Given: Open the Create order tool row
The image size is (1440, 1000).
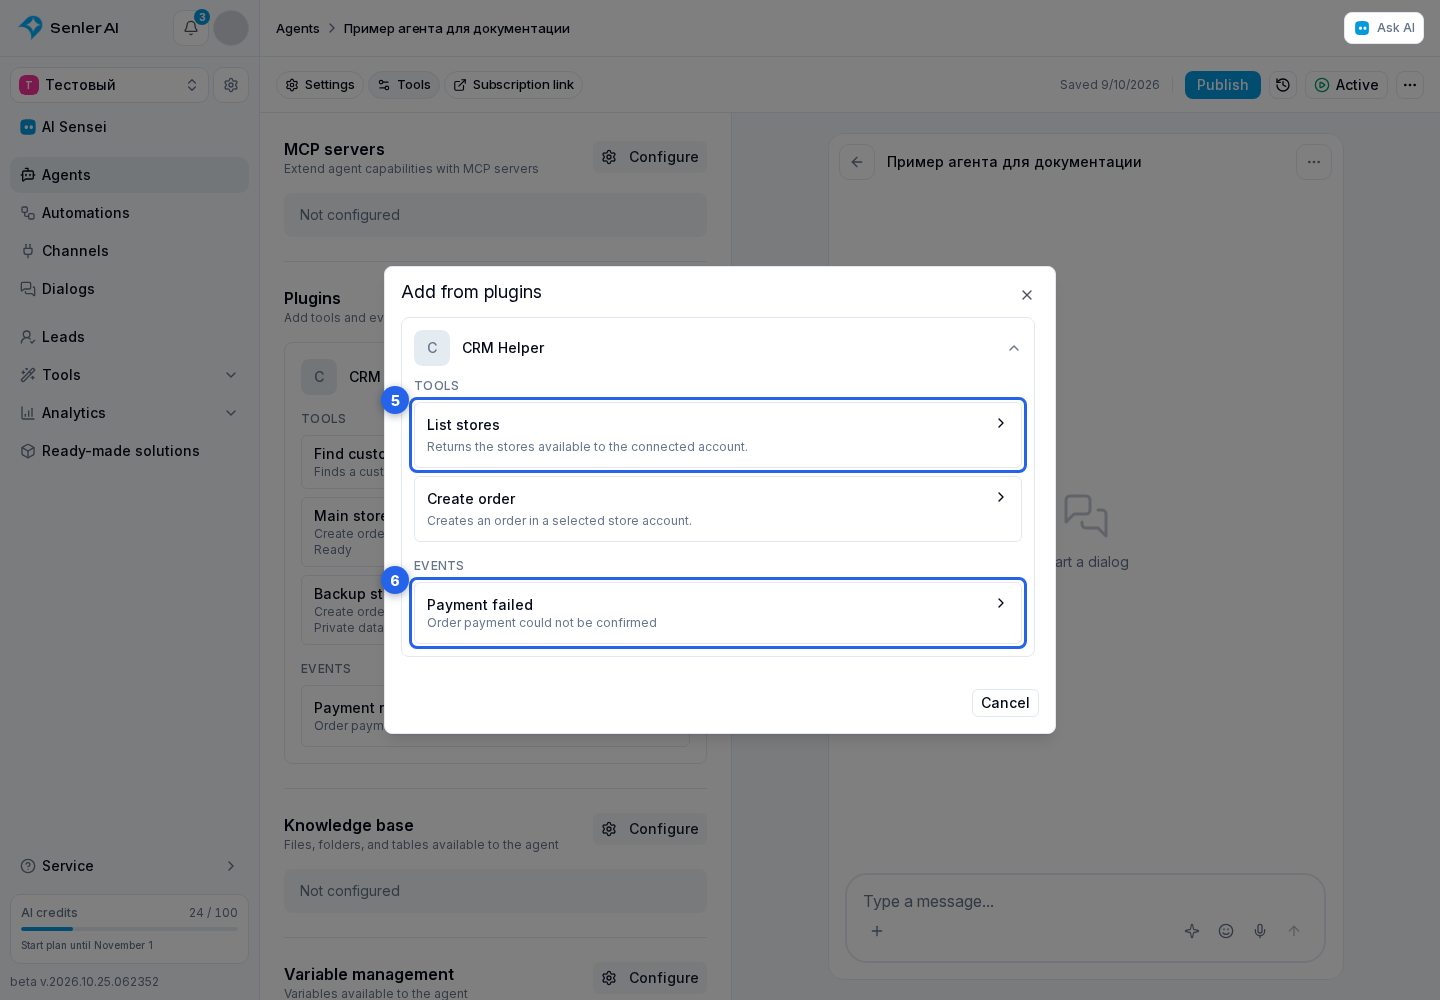Looking at the screenshot, I should [718, 509].
